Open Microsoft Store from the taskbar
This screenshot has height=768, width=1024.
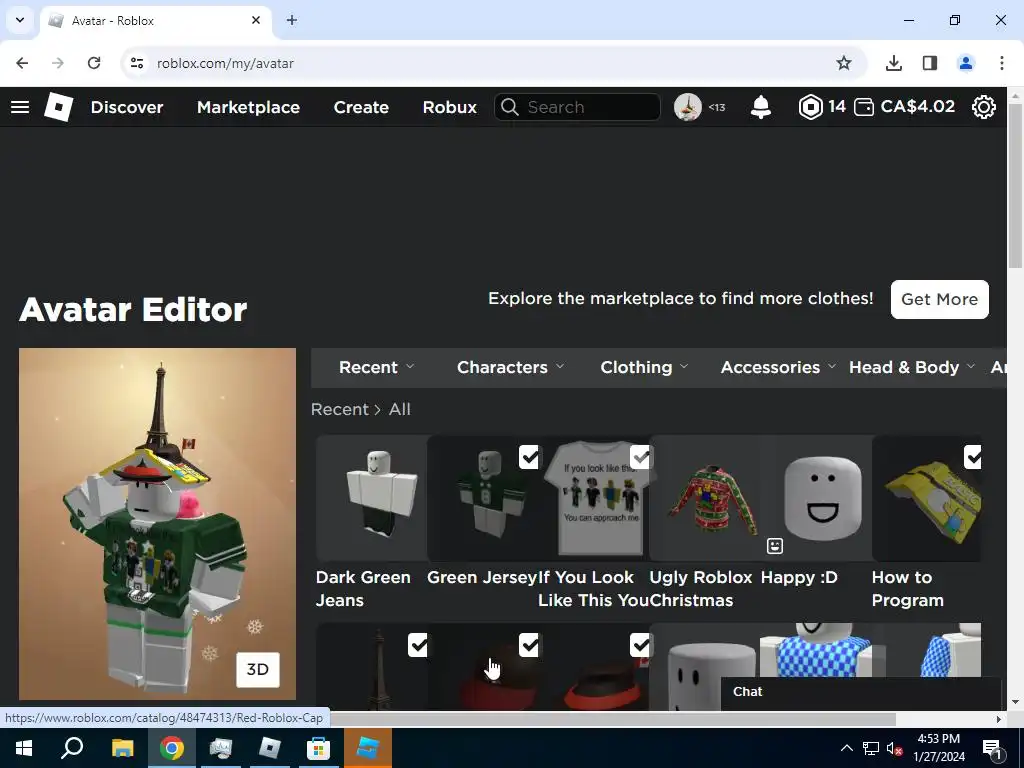click(x=318, y=748)
